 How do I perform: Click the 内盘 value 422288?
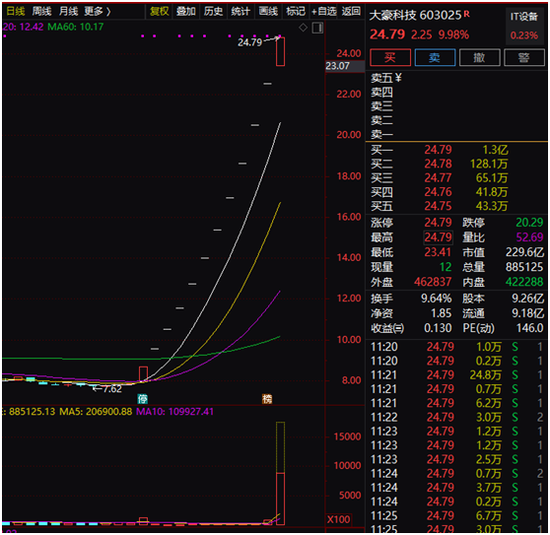[x=524, y=282]
